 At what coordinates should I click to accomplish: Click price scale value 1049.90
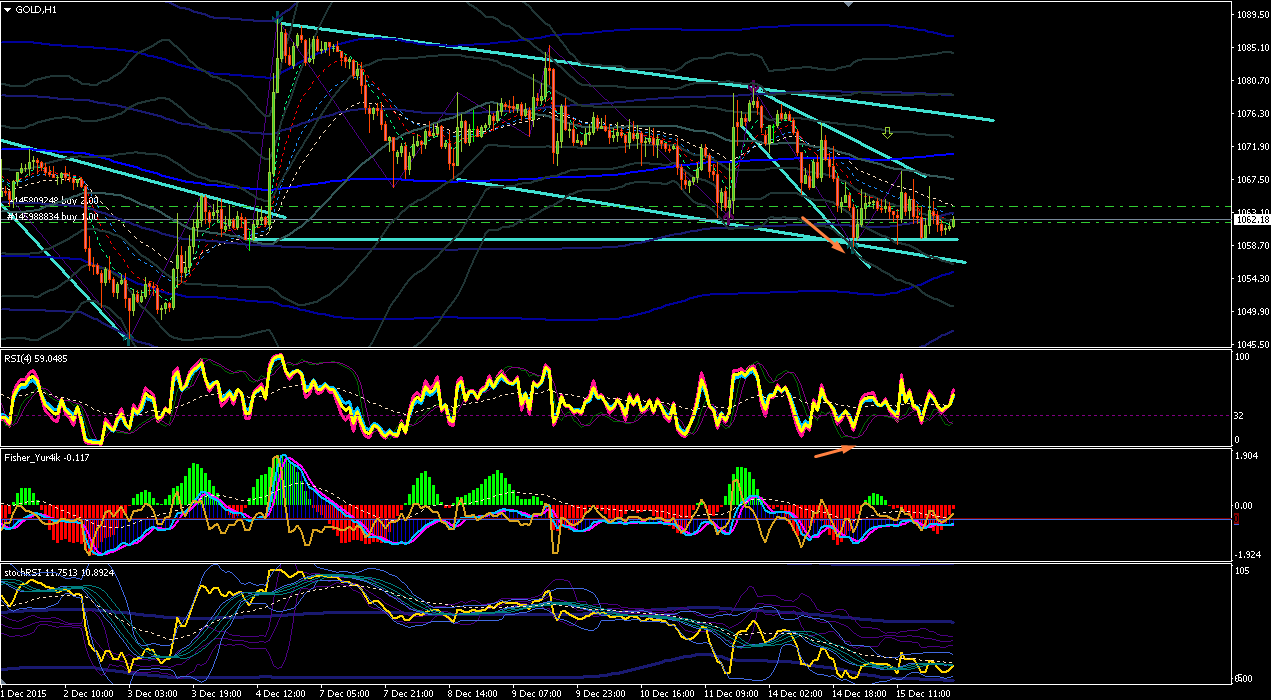click(x=1252, y=312)
